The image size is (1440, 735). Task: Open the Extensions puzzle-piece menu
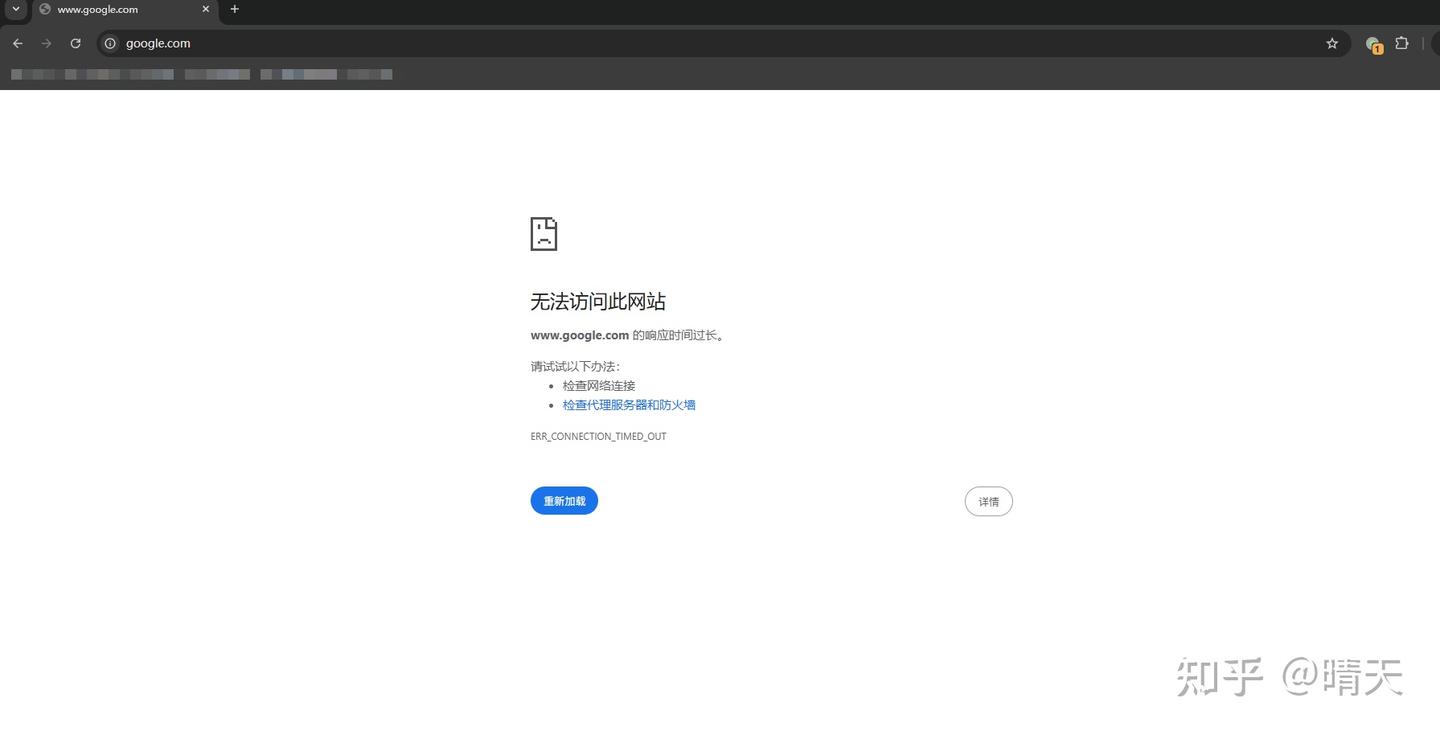[1402, 43]
